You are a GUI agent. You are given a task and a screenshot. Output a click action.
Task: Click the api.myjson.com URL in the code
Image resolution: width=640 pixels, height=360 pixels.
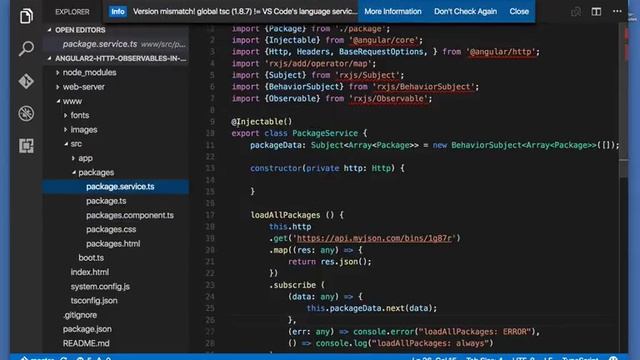[x=374, y=238]
